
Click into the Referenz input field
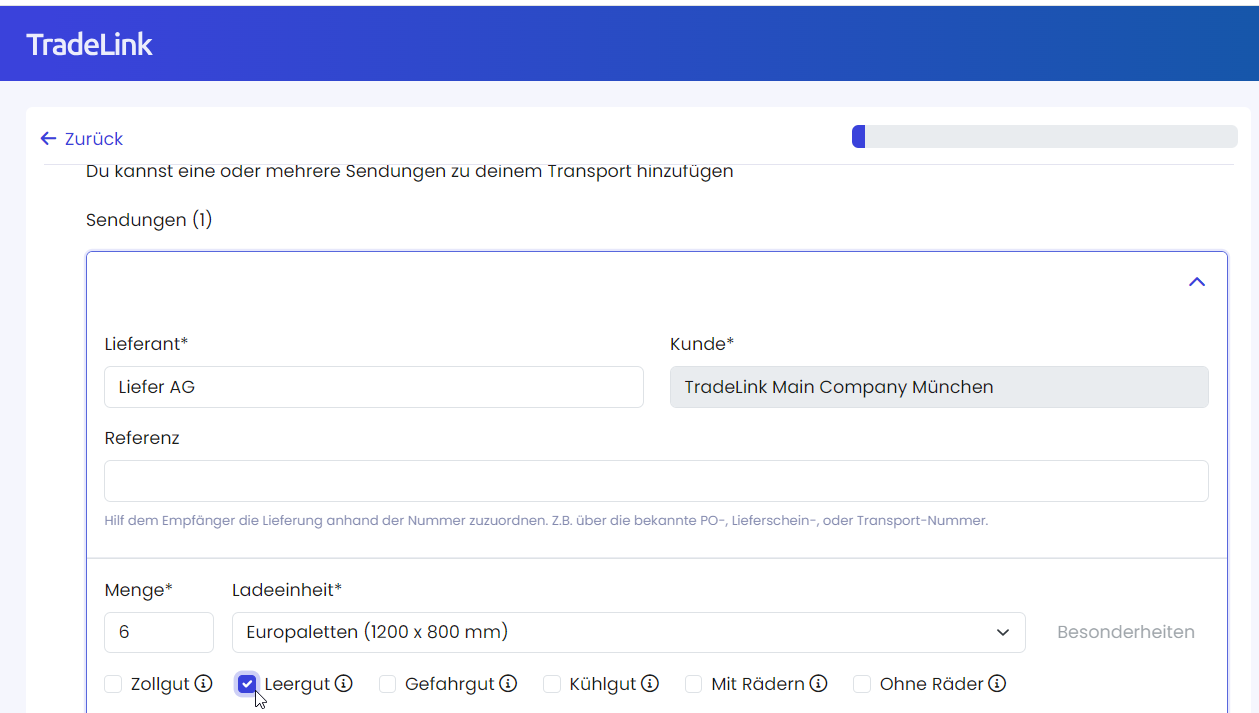coord(656,481)
